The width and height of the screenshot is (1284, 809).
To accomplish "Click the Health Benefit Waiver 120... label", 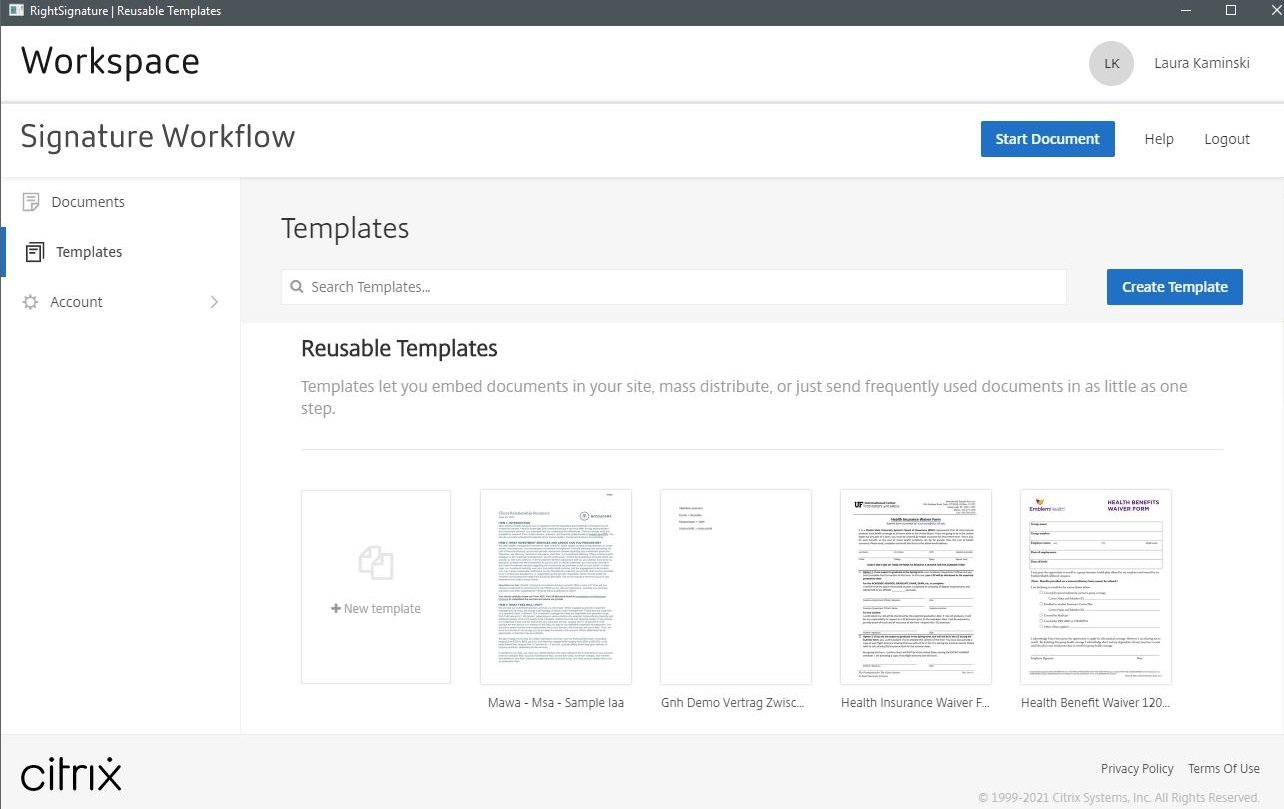I will [1095, 703].
